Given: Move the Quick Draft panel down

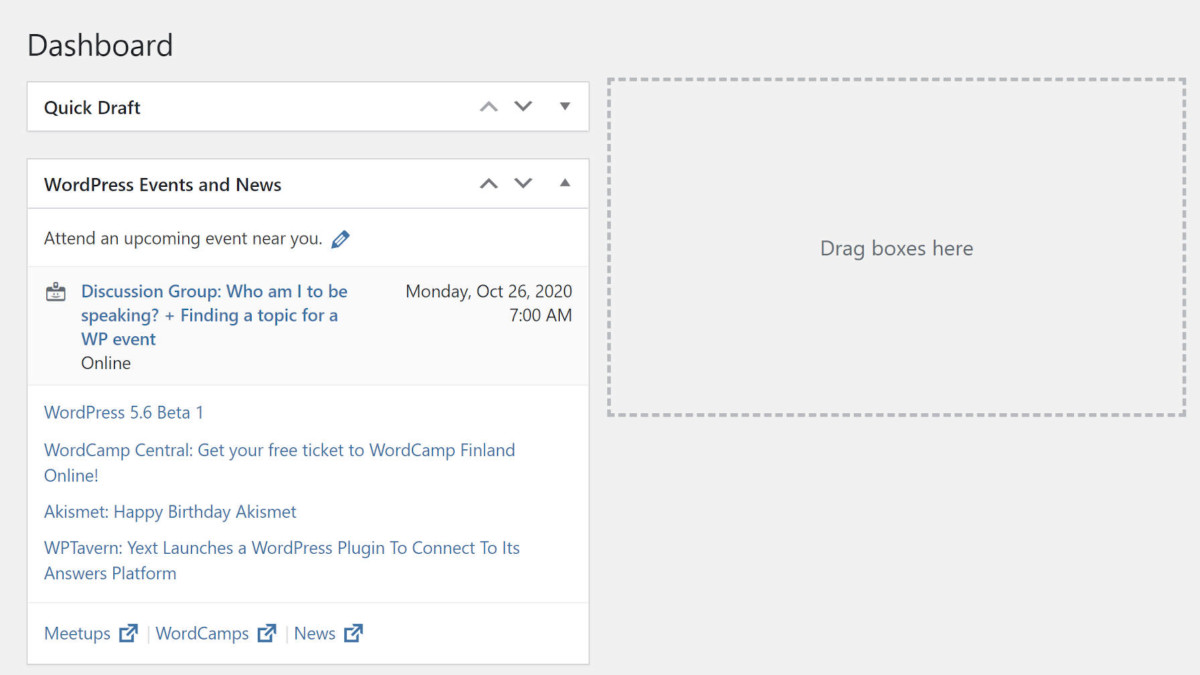Looking at the screenshot, I should (523, 106).
